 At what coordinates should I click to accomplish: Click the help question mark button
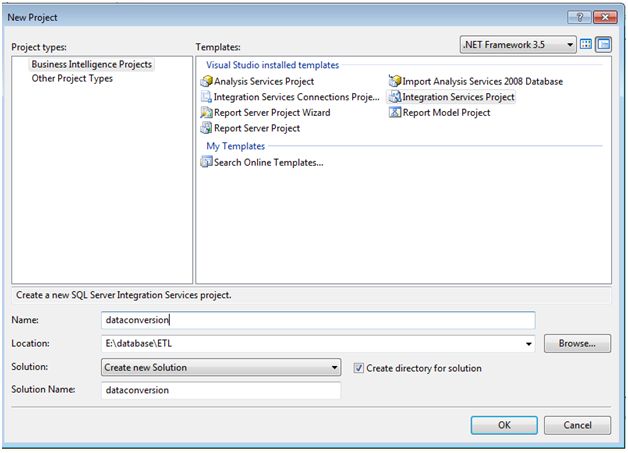coord(579,17)
